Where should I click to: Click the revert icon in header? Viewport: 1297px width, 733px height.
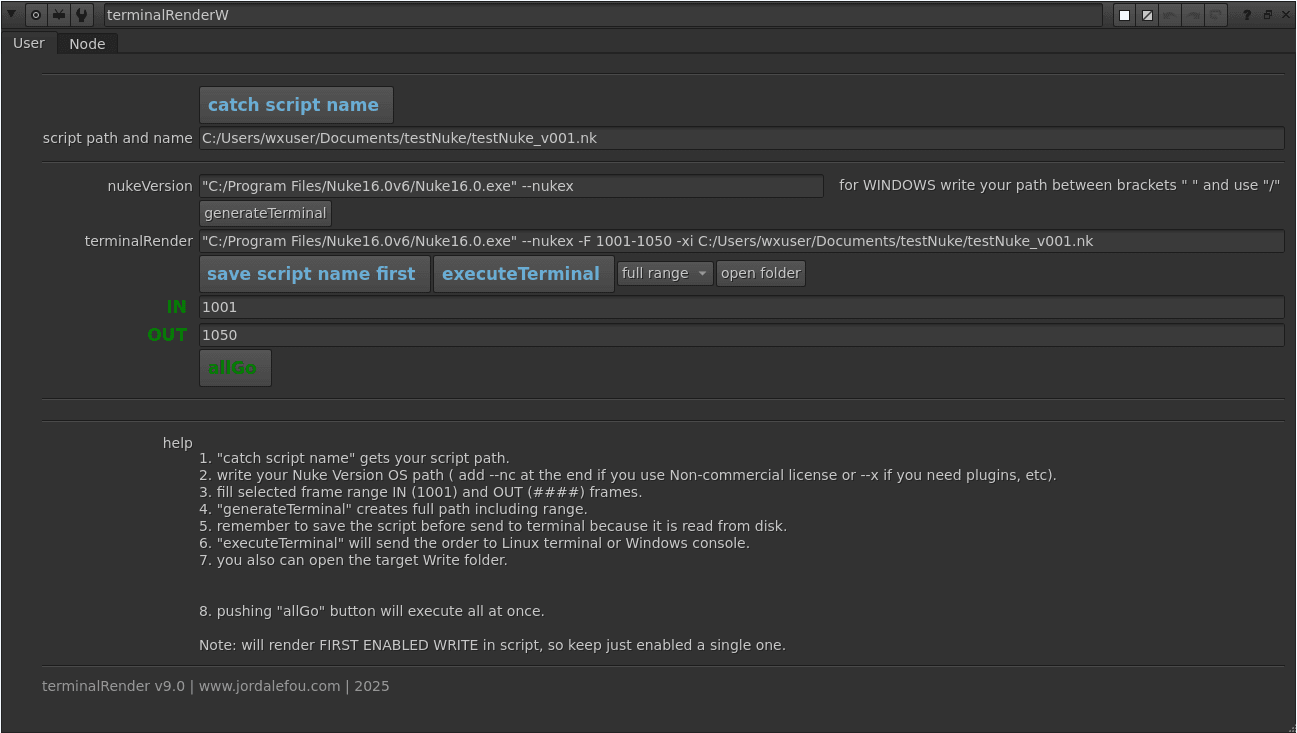[x=1216, y=15]
